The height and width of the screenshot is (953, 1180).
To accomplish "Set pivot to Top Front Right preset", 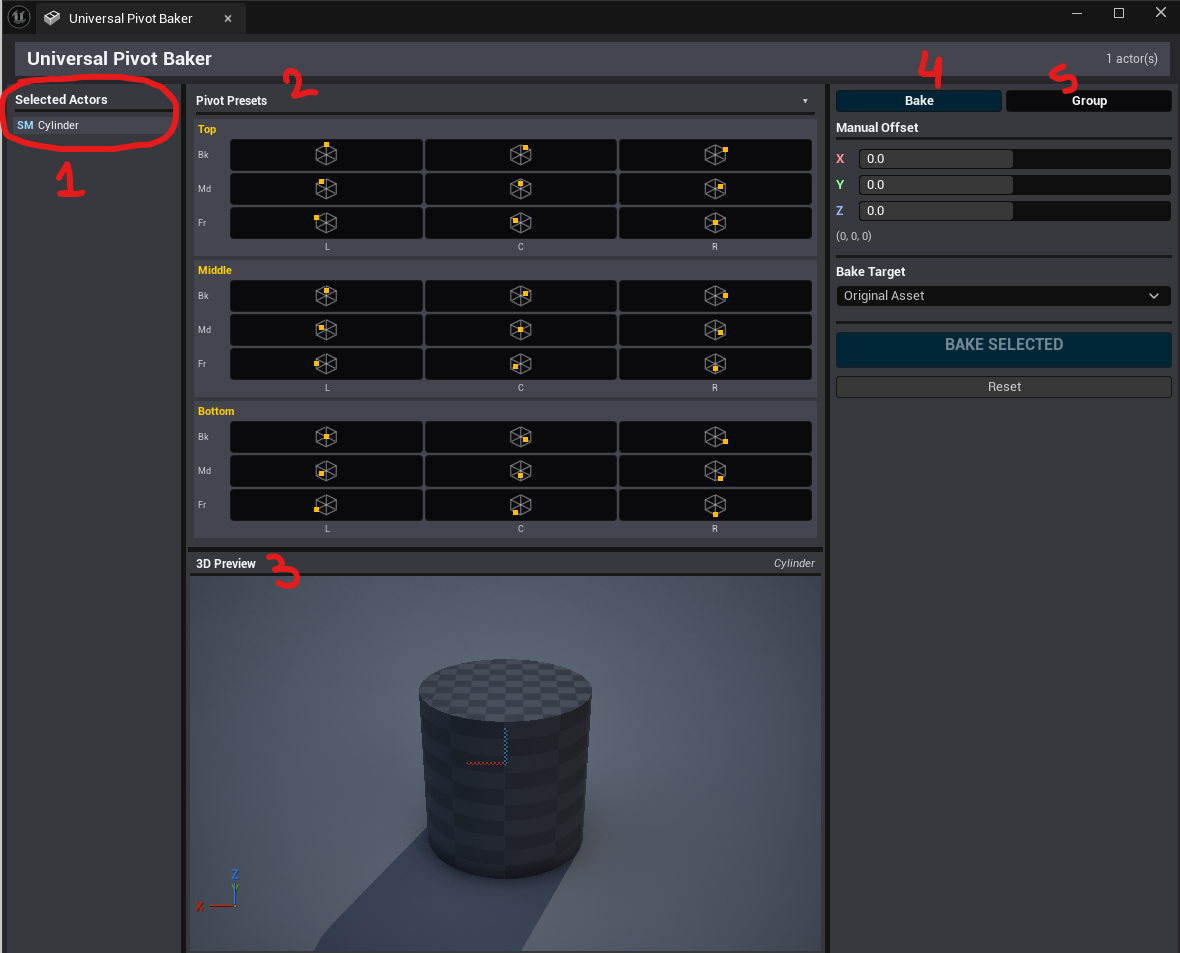I will [x=715, y=222].
